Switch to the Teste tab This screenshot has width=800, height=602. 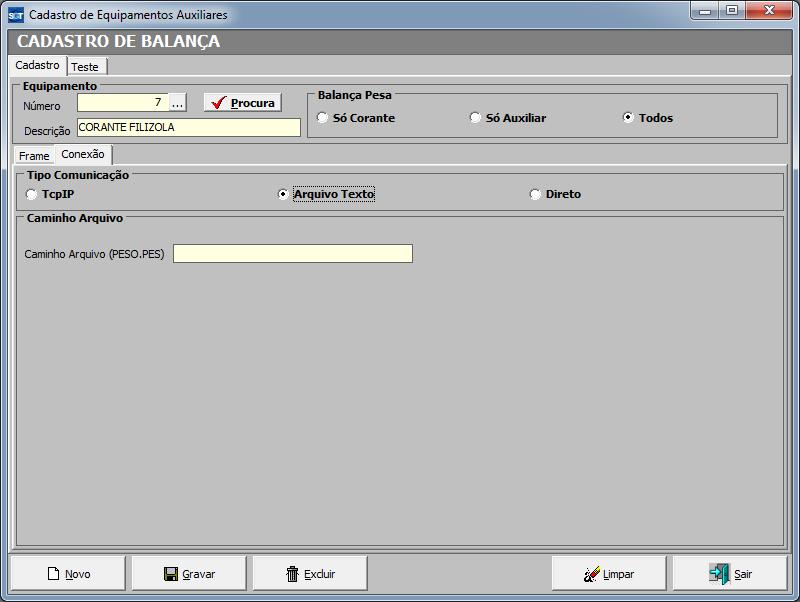pos(85,67)
